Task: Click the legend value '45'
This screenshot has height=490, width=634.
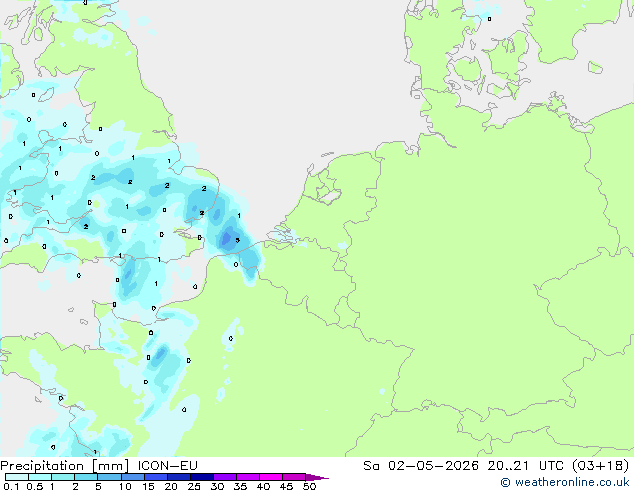Action: pos(286,486)
